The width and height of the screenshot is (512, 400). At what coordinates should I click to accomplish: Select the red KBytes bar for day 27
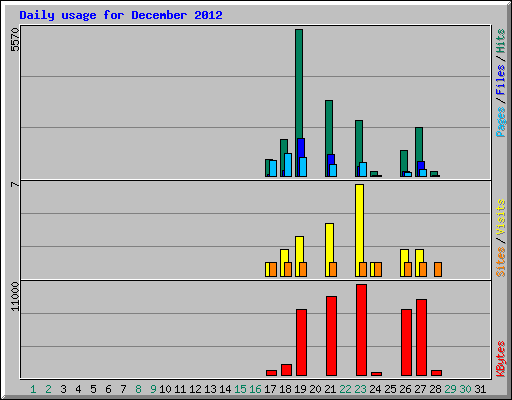click(x=421, y=337)
